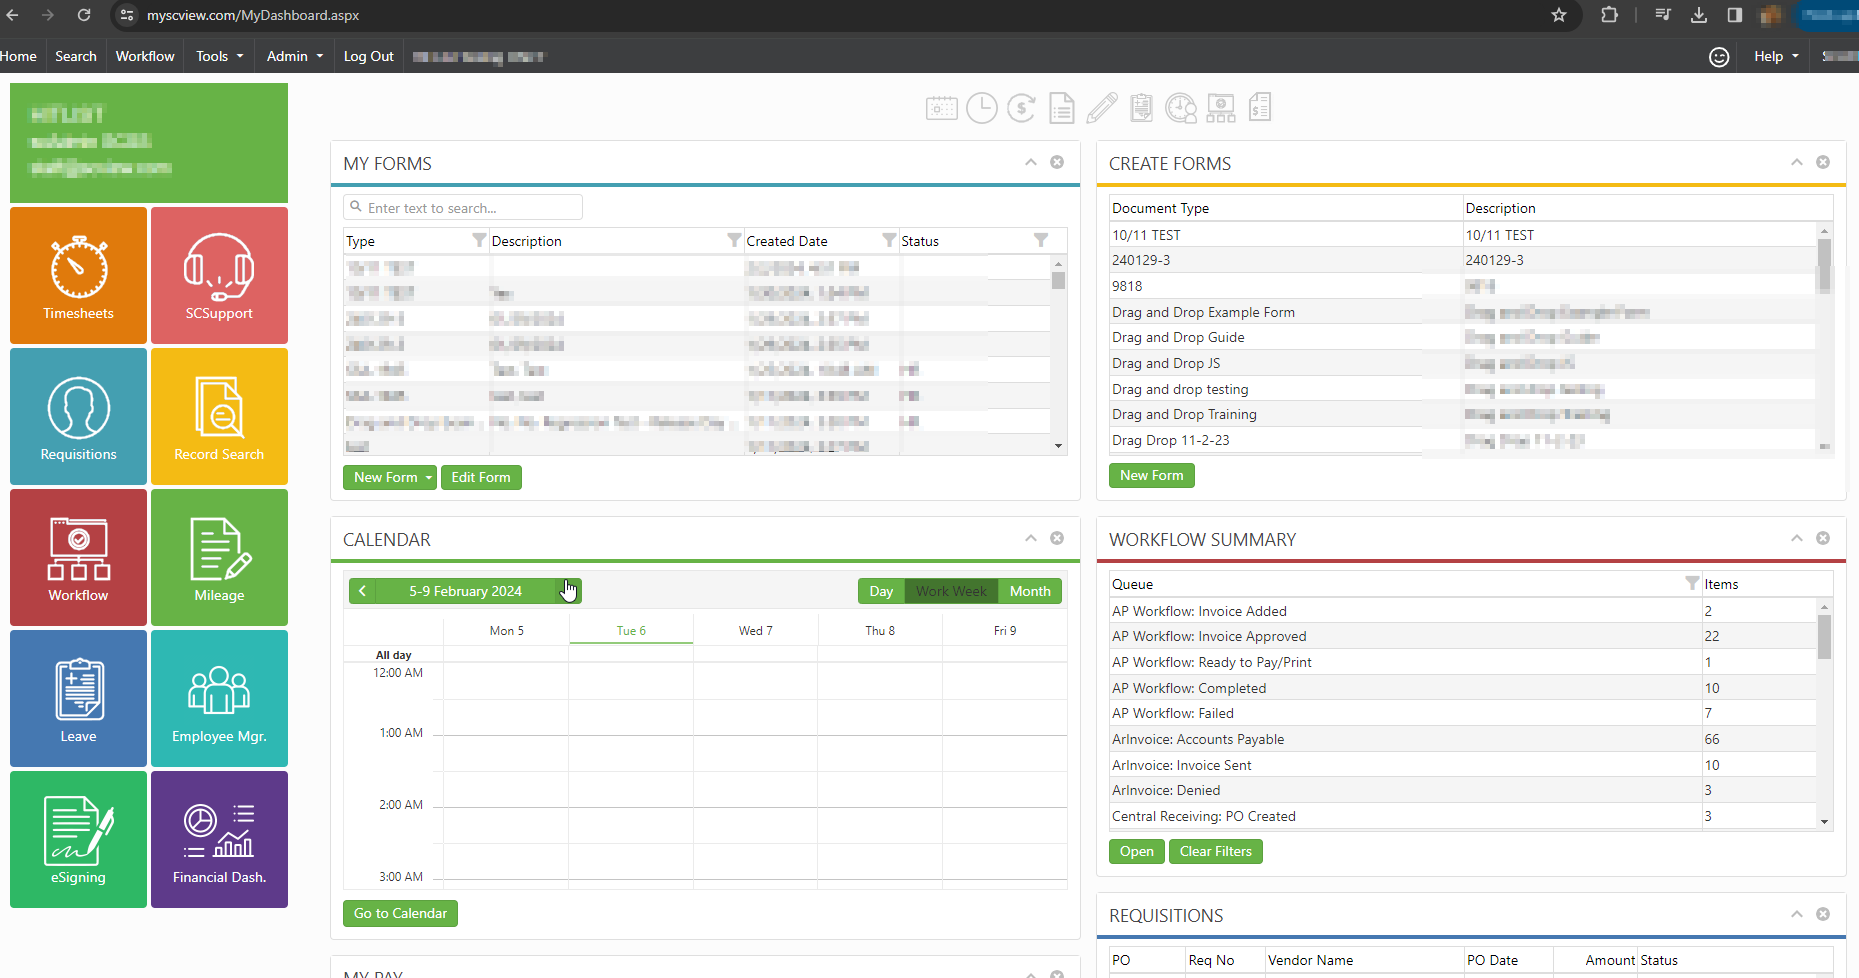The height and width of the screenshot is (978, 1859).
Task: Filter My Forms by Created Date column
Action: (889, 240)
